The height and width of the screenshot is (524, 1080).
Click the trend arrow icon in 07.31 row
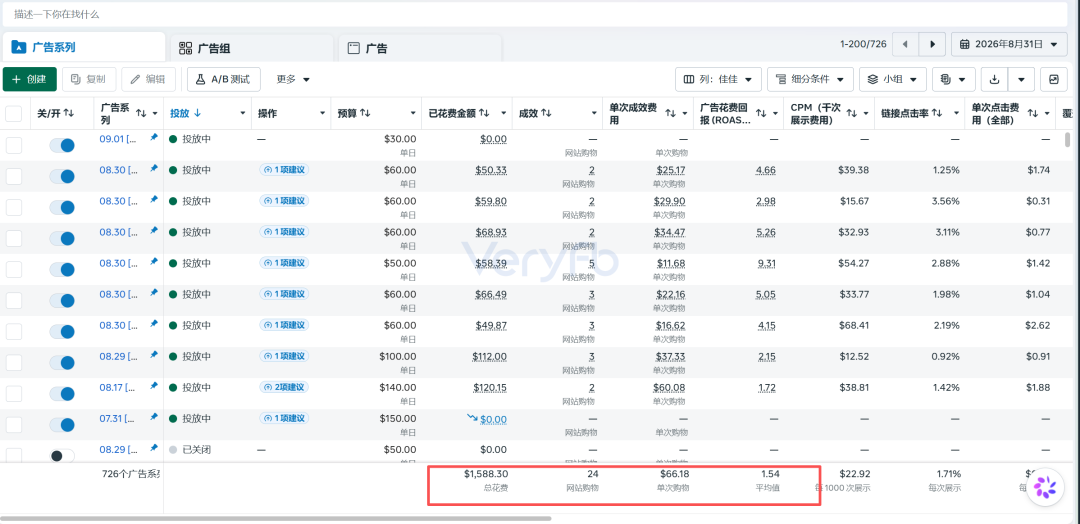[471, 418]
